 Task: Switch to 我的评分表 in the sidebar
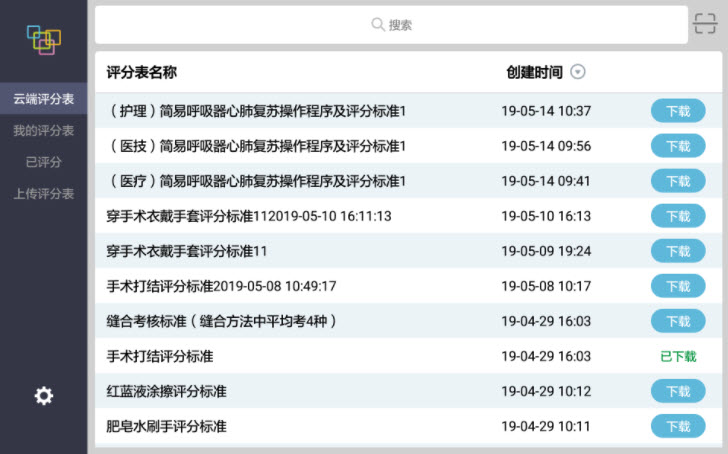(x=44, y=130)
